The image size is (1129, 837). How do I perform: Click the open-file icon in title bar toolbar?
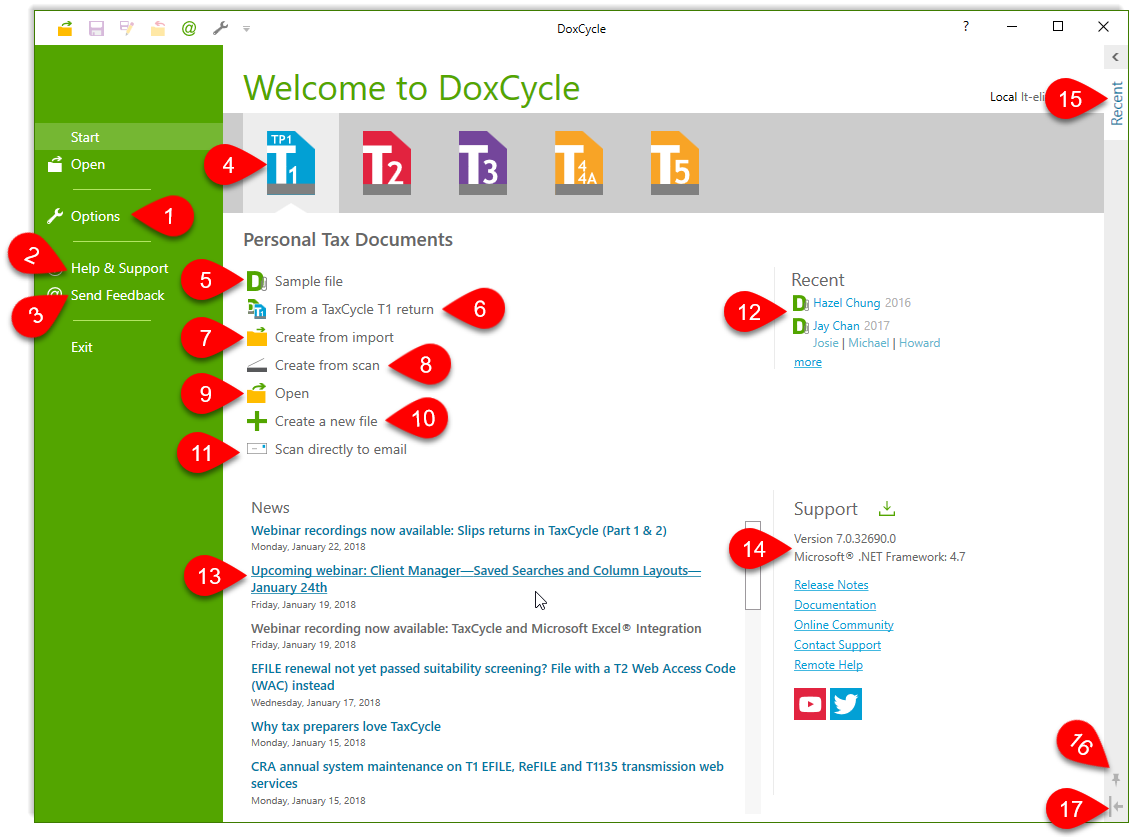[x=65, y=28]
